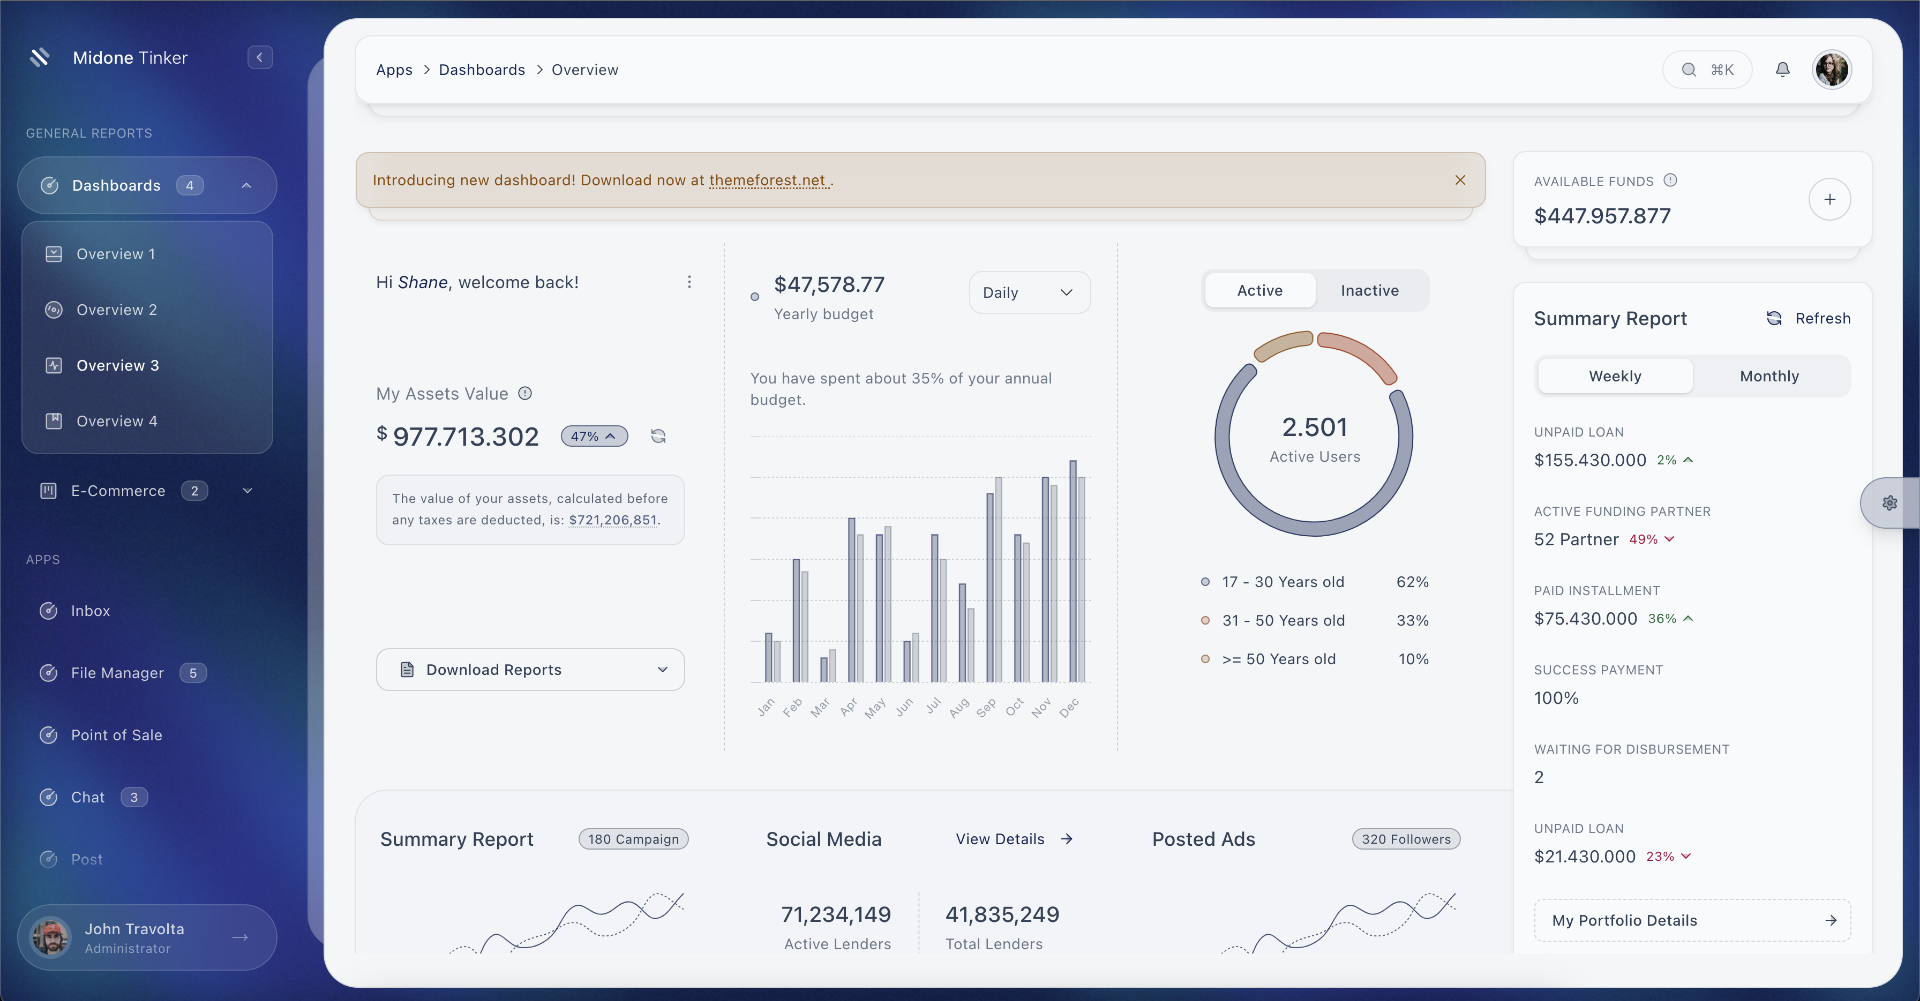Open the Chat app icon
This screenshot has height=1001, width=1920.
49,797
